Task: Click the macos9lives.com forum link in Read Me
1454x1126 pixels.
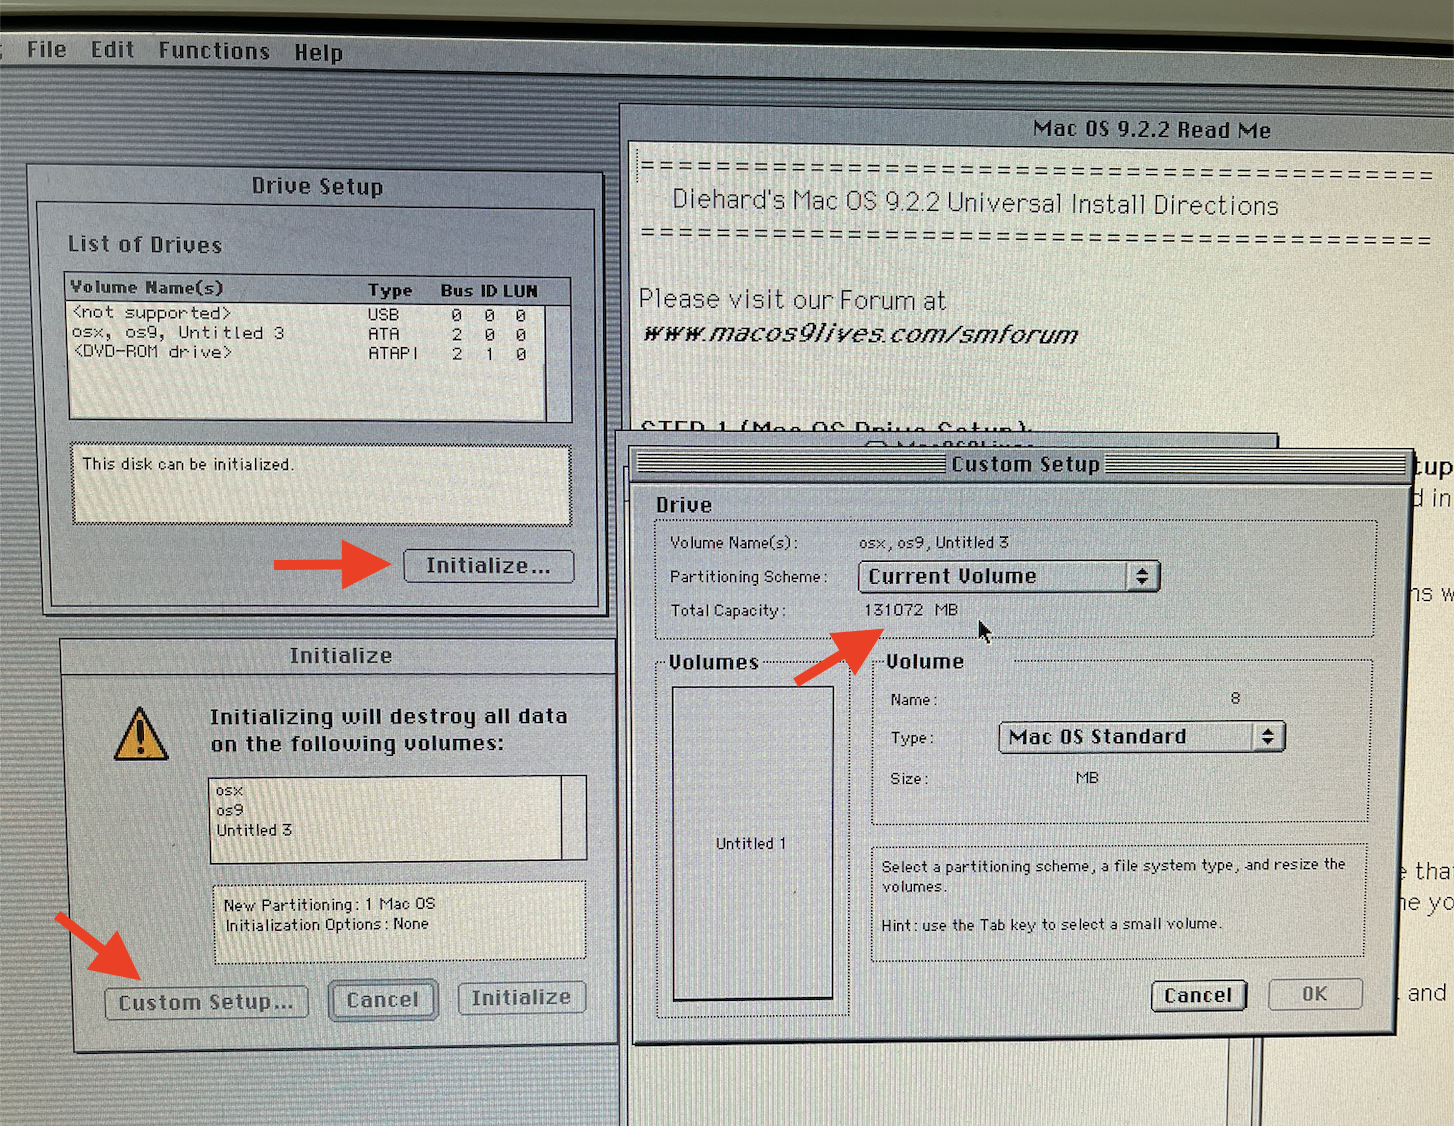Action: (859, 333)
